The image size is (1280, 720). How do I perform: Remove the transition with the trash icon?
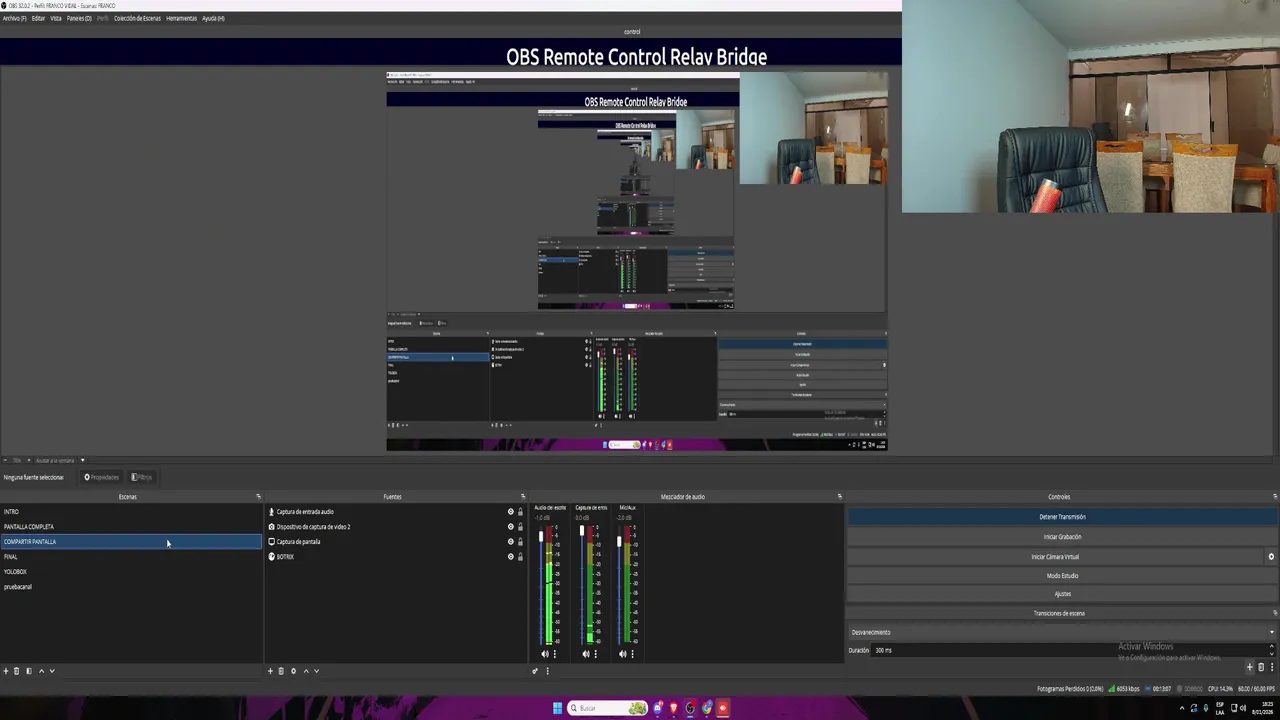click(1261, 667)
